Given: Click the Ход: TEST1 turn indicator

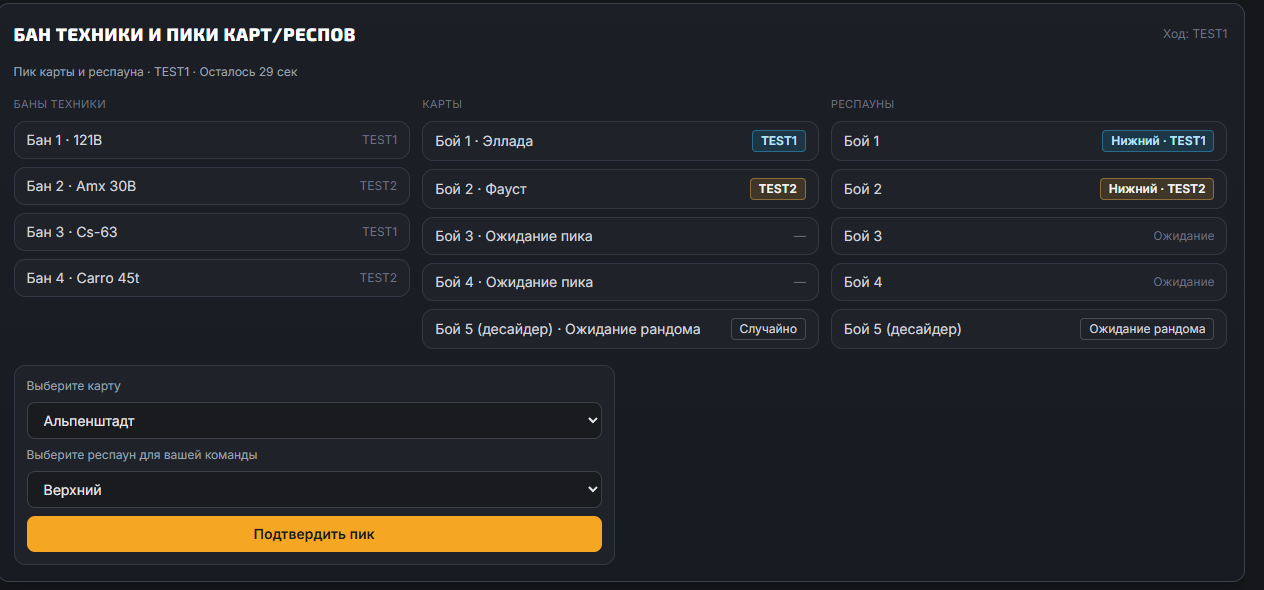Looking at the screenshot, I should 1194,34.
